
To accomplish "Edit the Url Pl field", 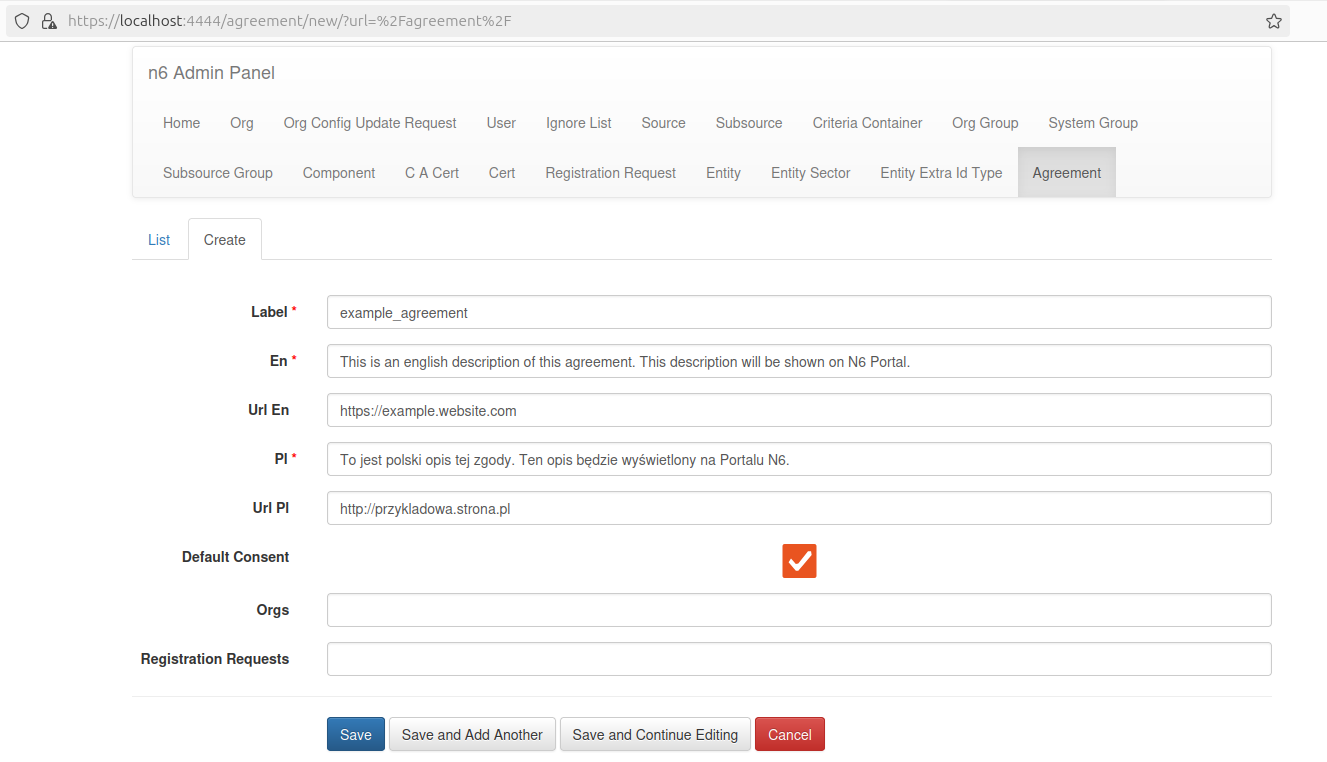I will click(x=799, y=508).
